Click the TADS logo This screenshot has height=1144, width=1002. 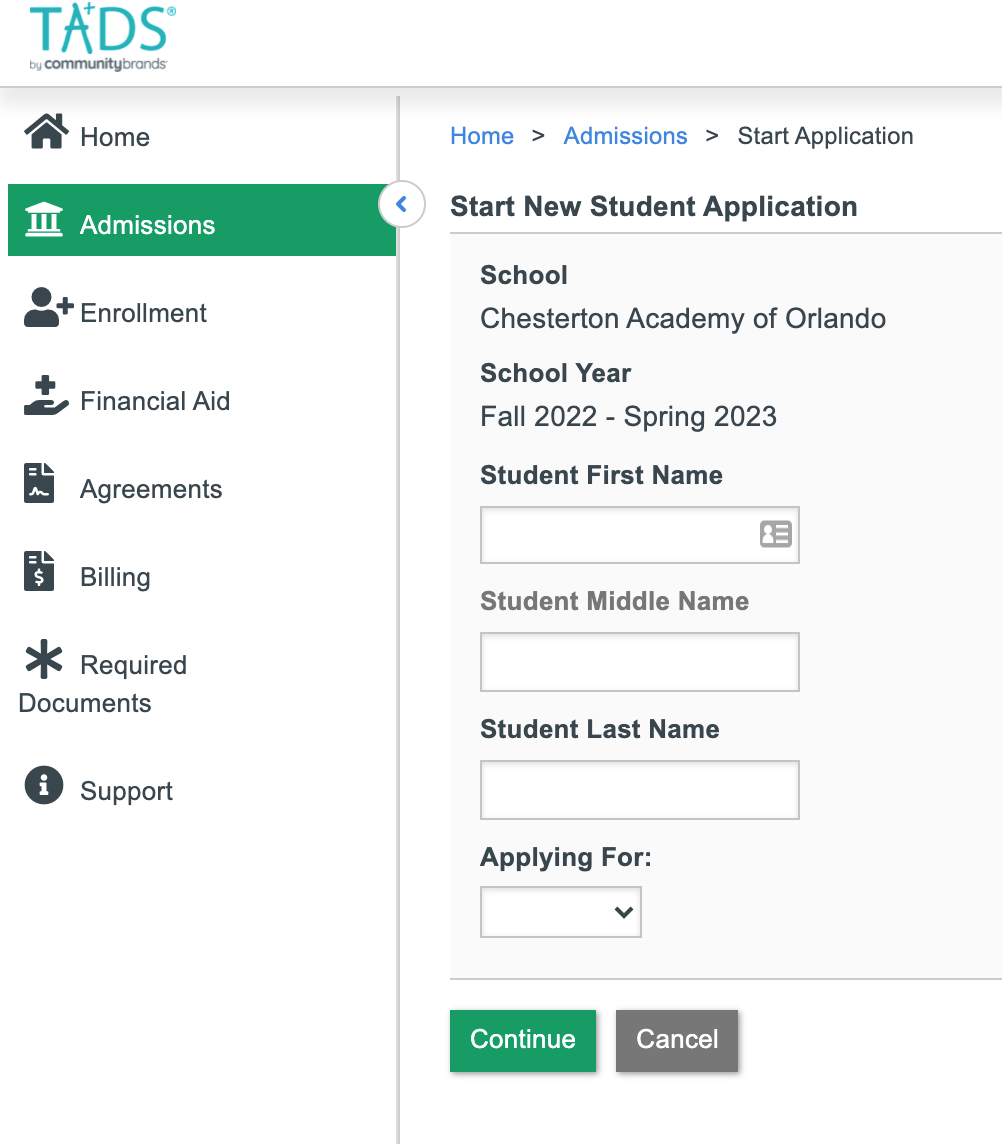[x=102, y=37]
